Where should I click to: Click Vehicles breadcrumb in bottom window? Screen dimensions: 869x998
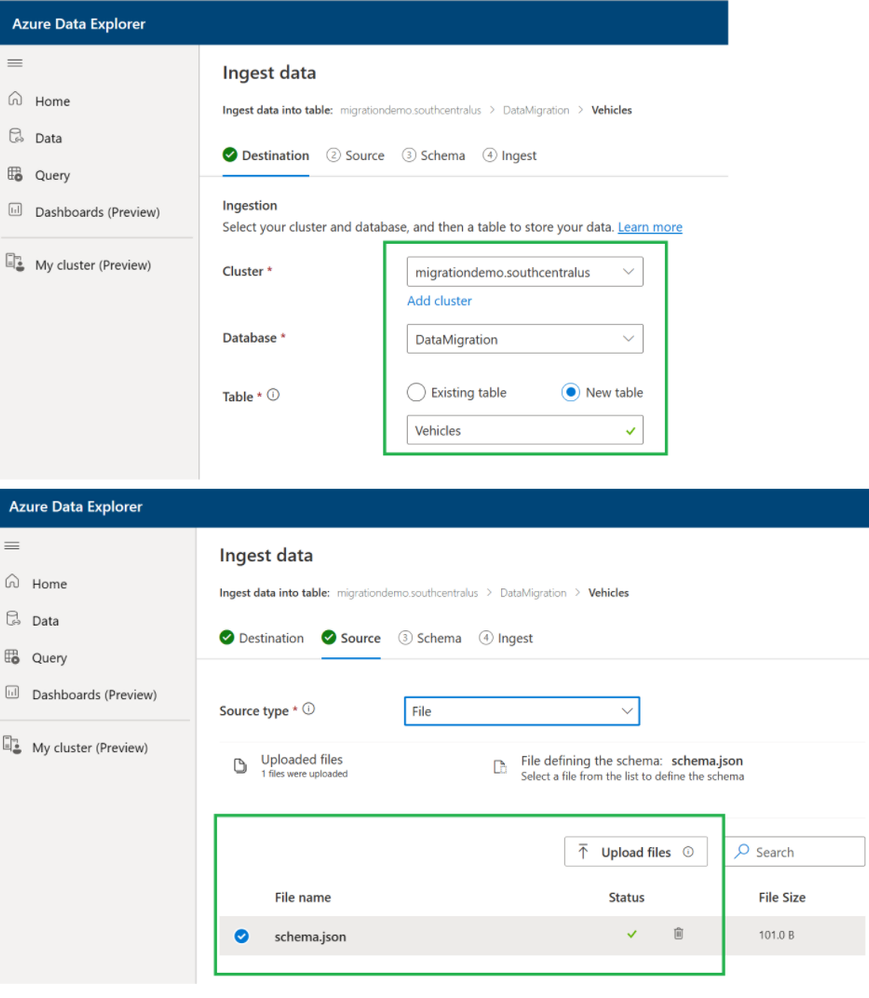[x=608, y=593]
